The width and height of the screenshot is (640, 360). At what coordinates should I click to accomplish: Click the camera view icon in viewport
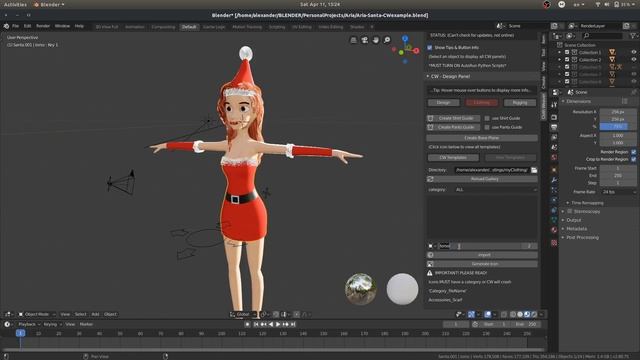[x=364, y=40]
